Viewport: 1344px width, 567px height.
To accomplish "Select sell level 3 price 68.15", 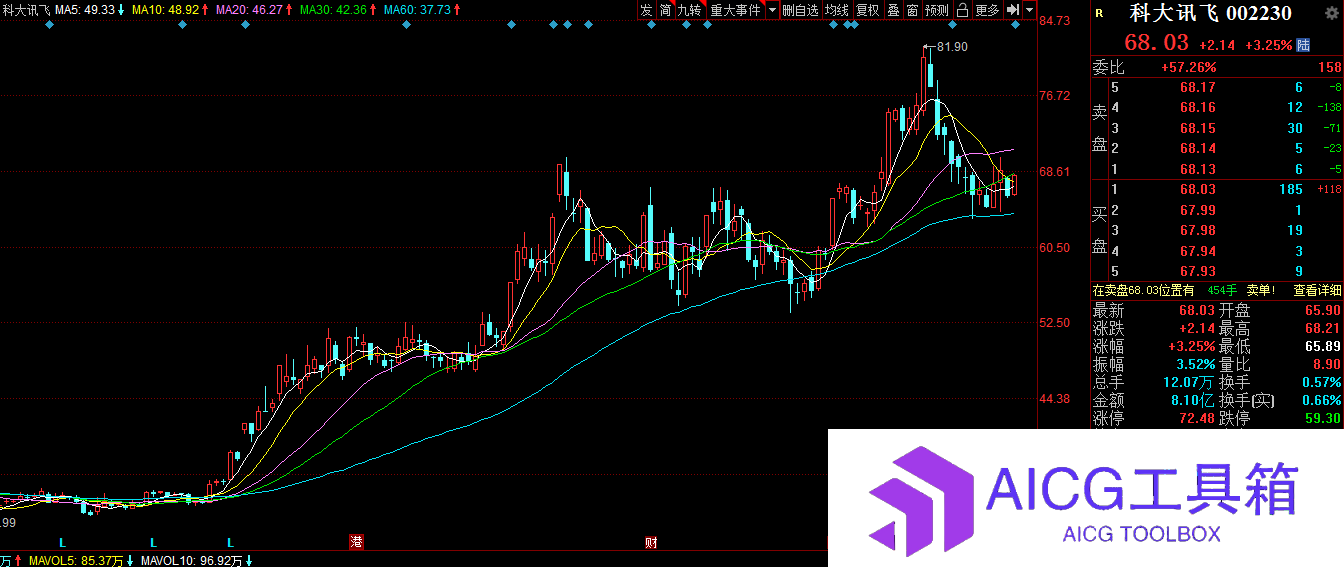I will tap(1197, 128).
